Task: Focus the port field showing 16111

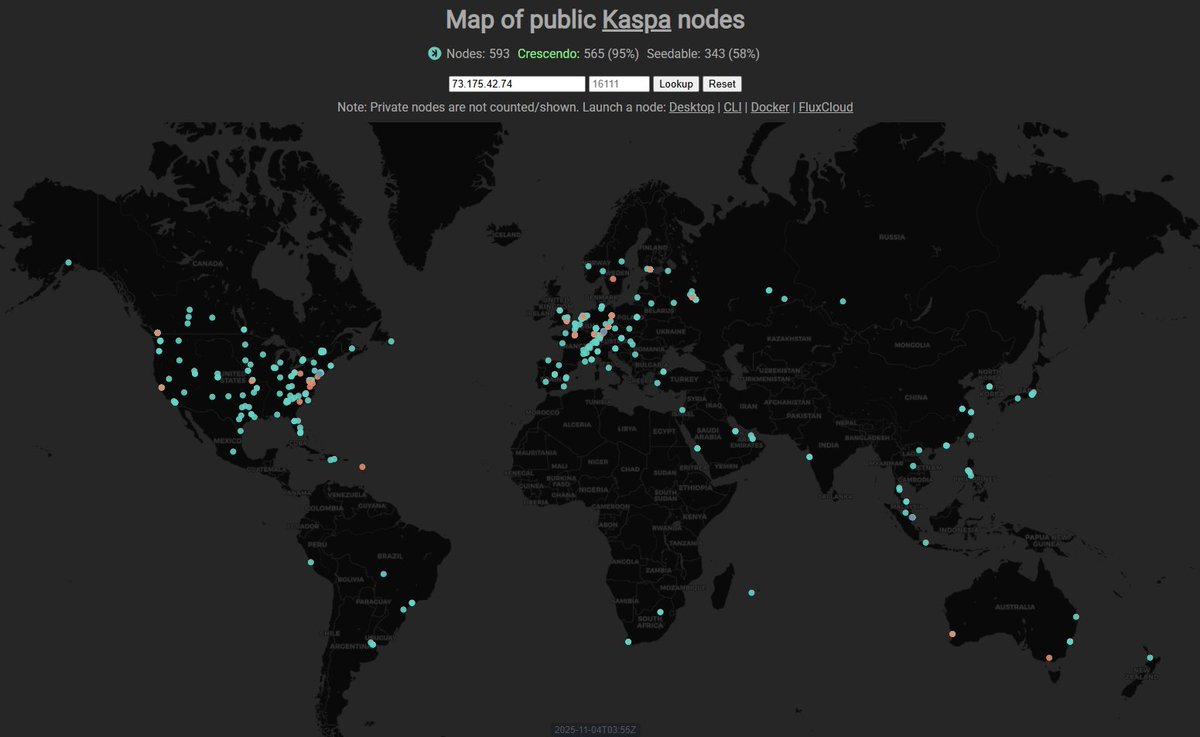Action: 619,84
